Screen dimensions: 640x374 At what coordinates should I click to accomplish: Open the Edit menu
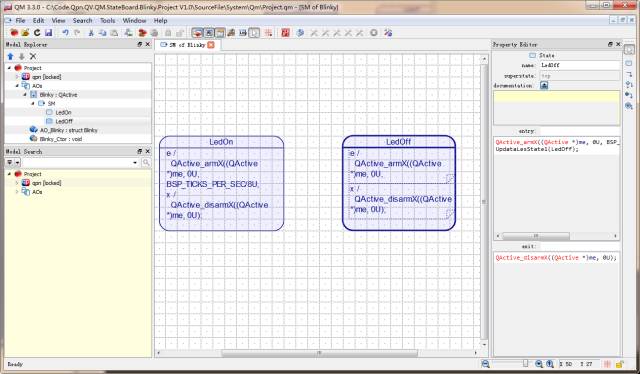tap(38, 20)
